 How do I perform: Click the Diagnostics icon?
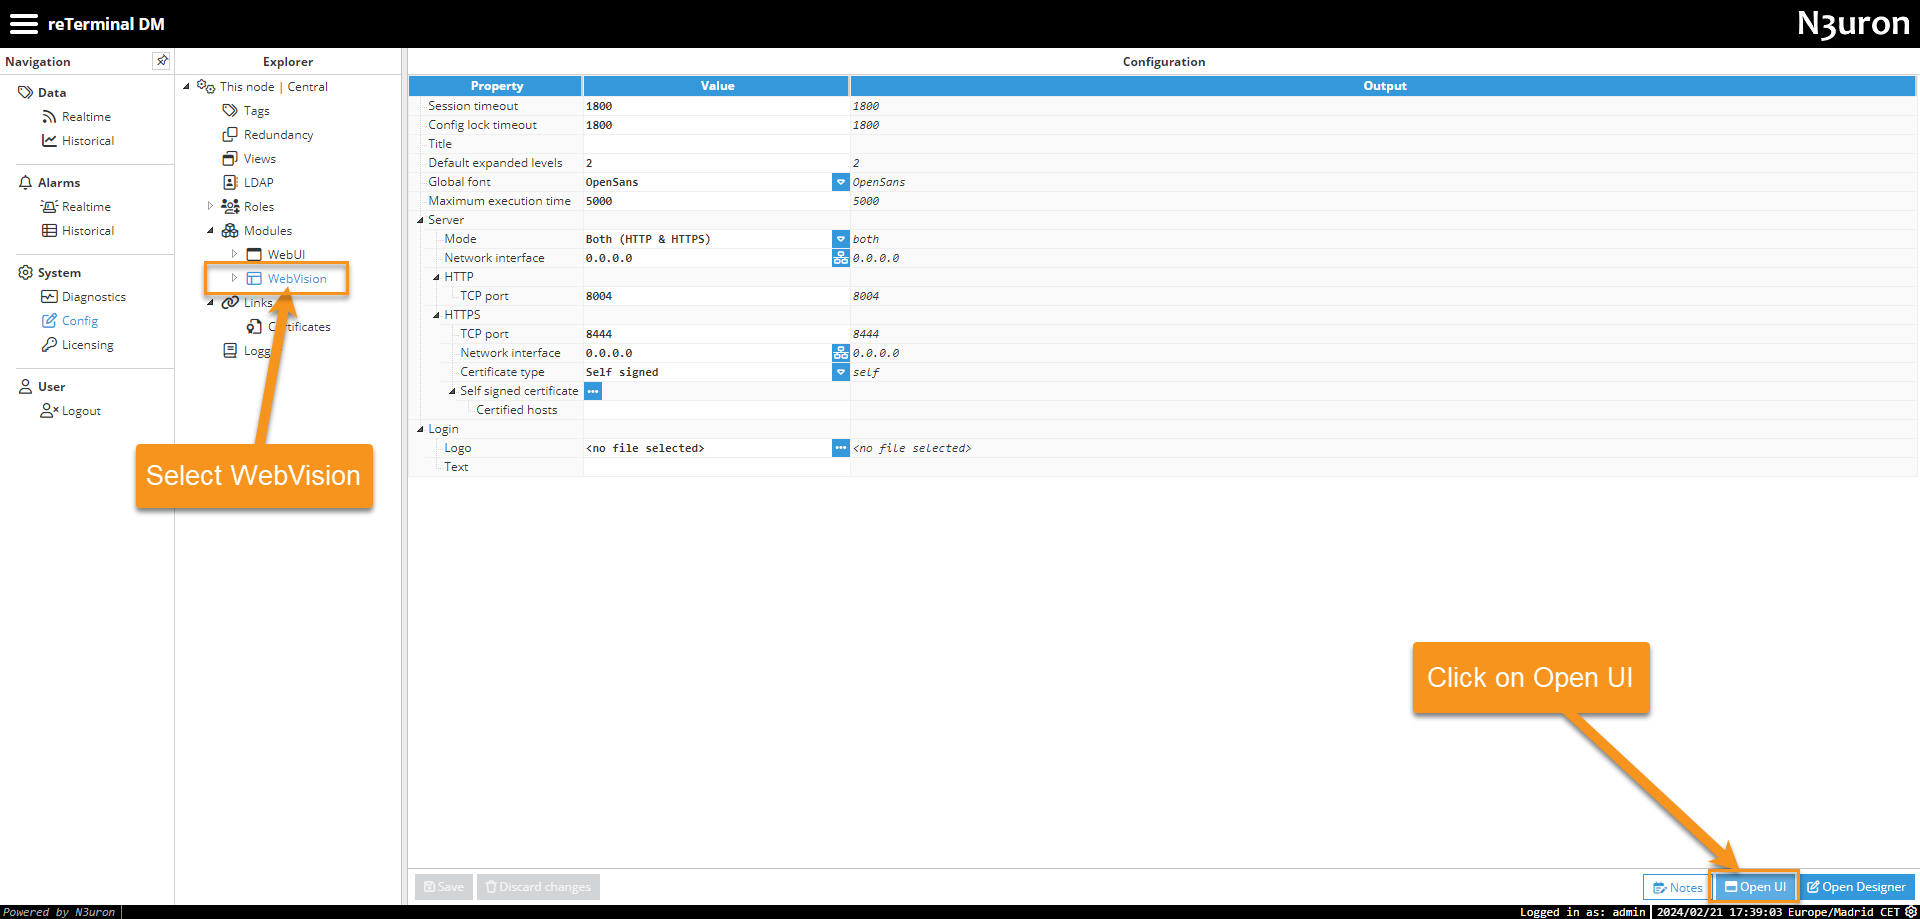click(49, 297)
